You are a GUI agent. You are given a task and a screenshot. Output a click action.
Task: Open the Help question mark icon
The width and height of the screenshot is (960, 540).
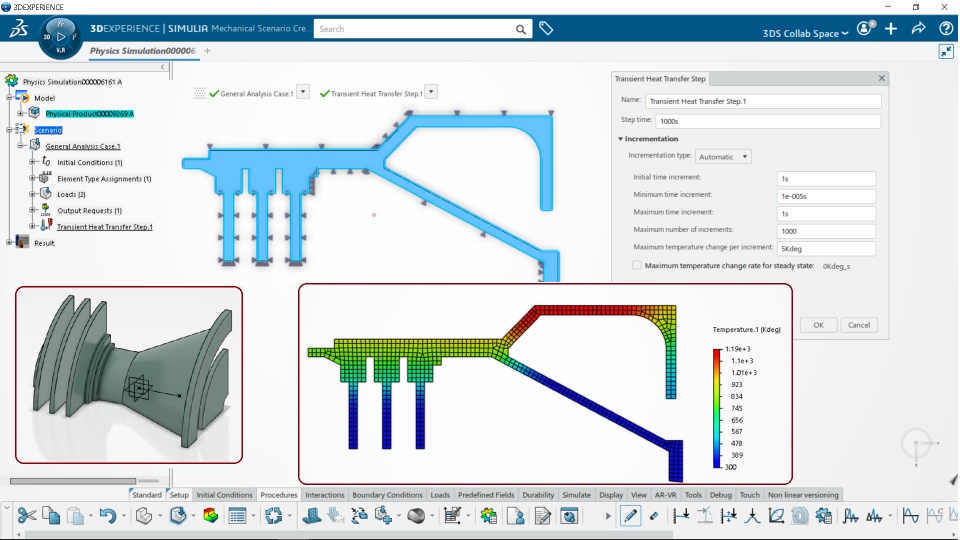click(x=945, y=28)
